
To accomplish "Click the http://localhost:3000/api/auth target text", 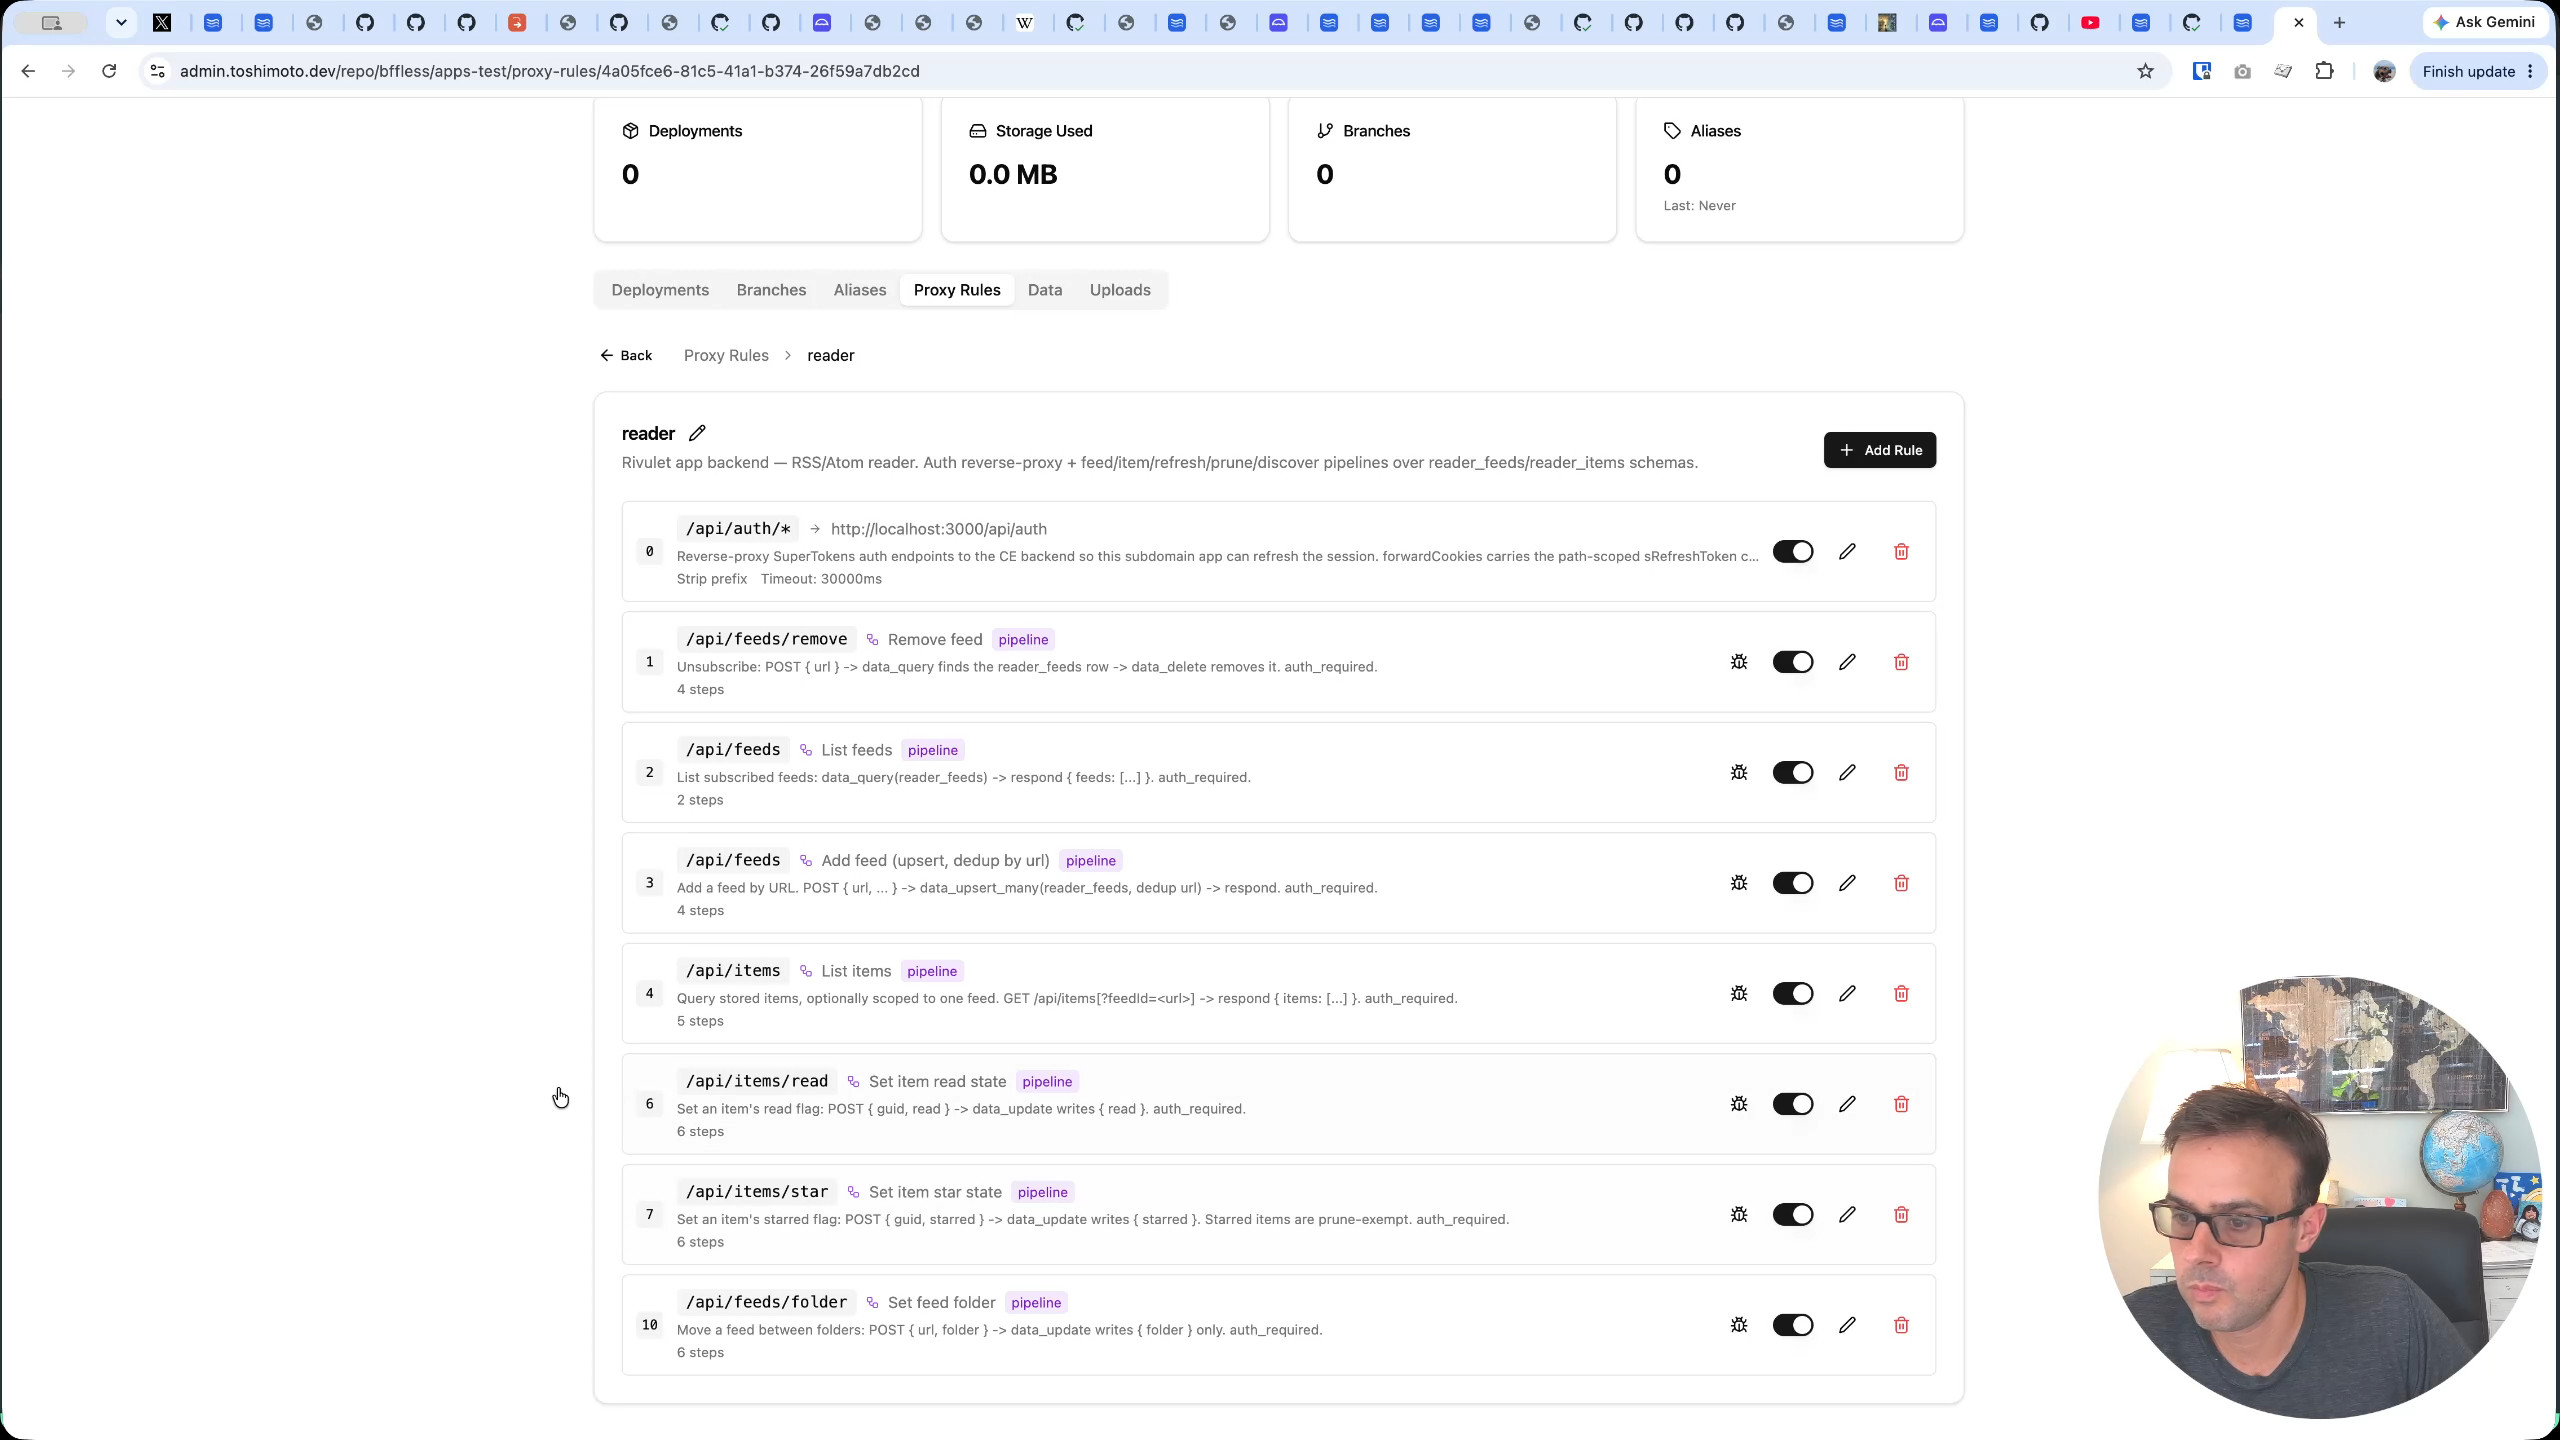I will [939, 529].
